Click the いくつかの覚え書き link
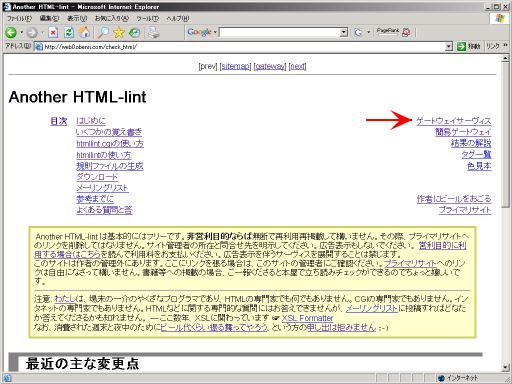The width and height of the screenshot is (512, 384). point(109,132)
